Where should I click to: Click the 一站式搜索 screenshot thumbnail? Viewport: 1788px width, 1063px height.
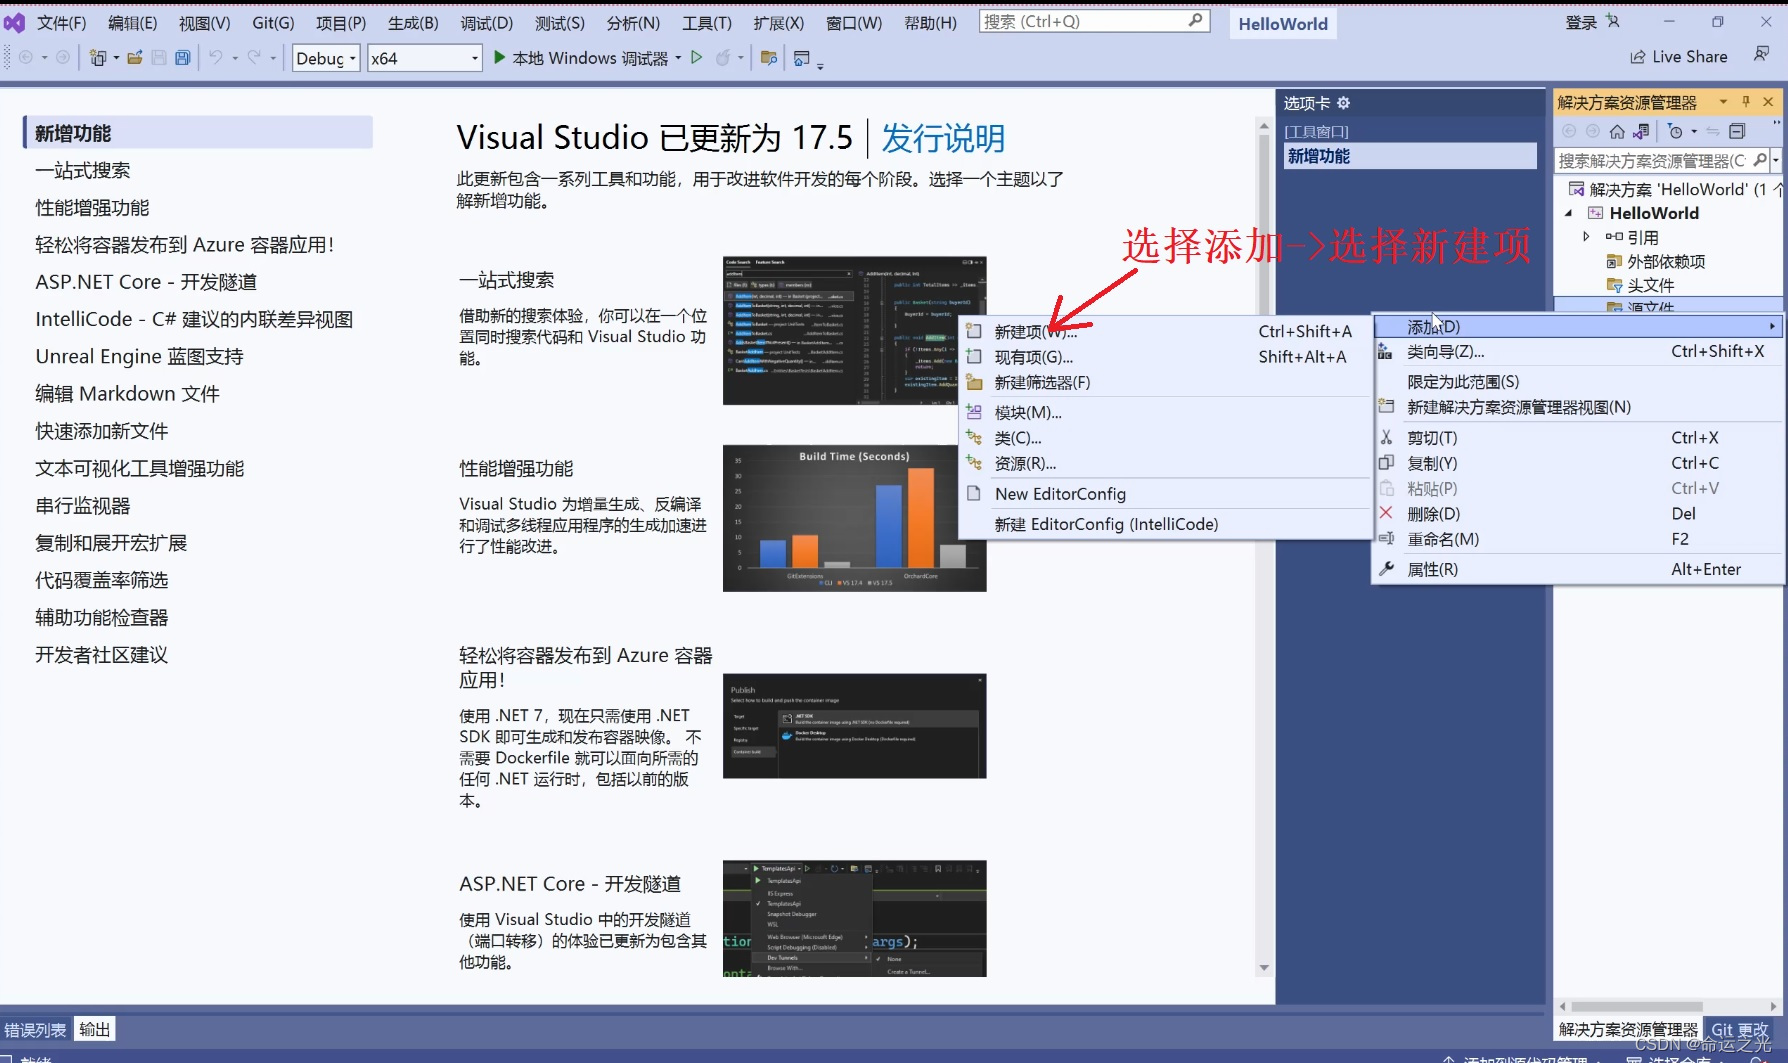[x=855, y=331]
